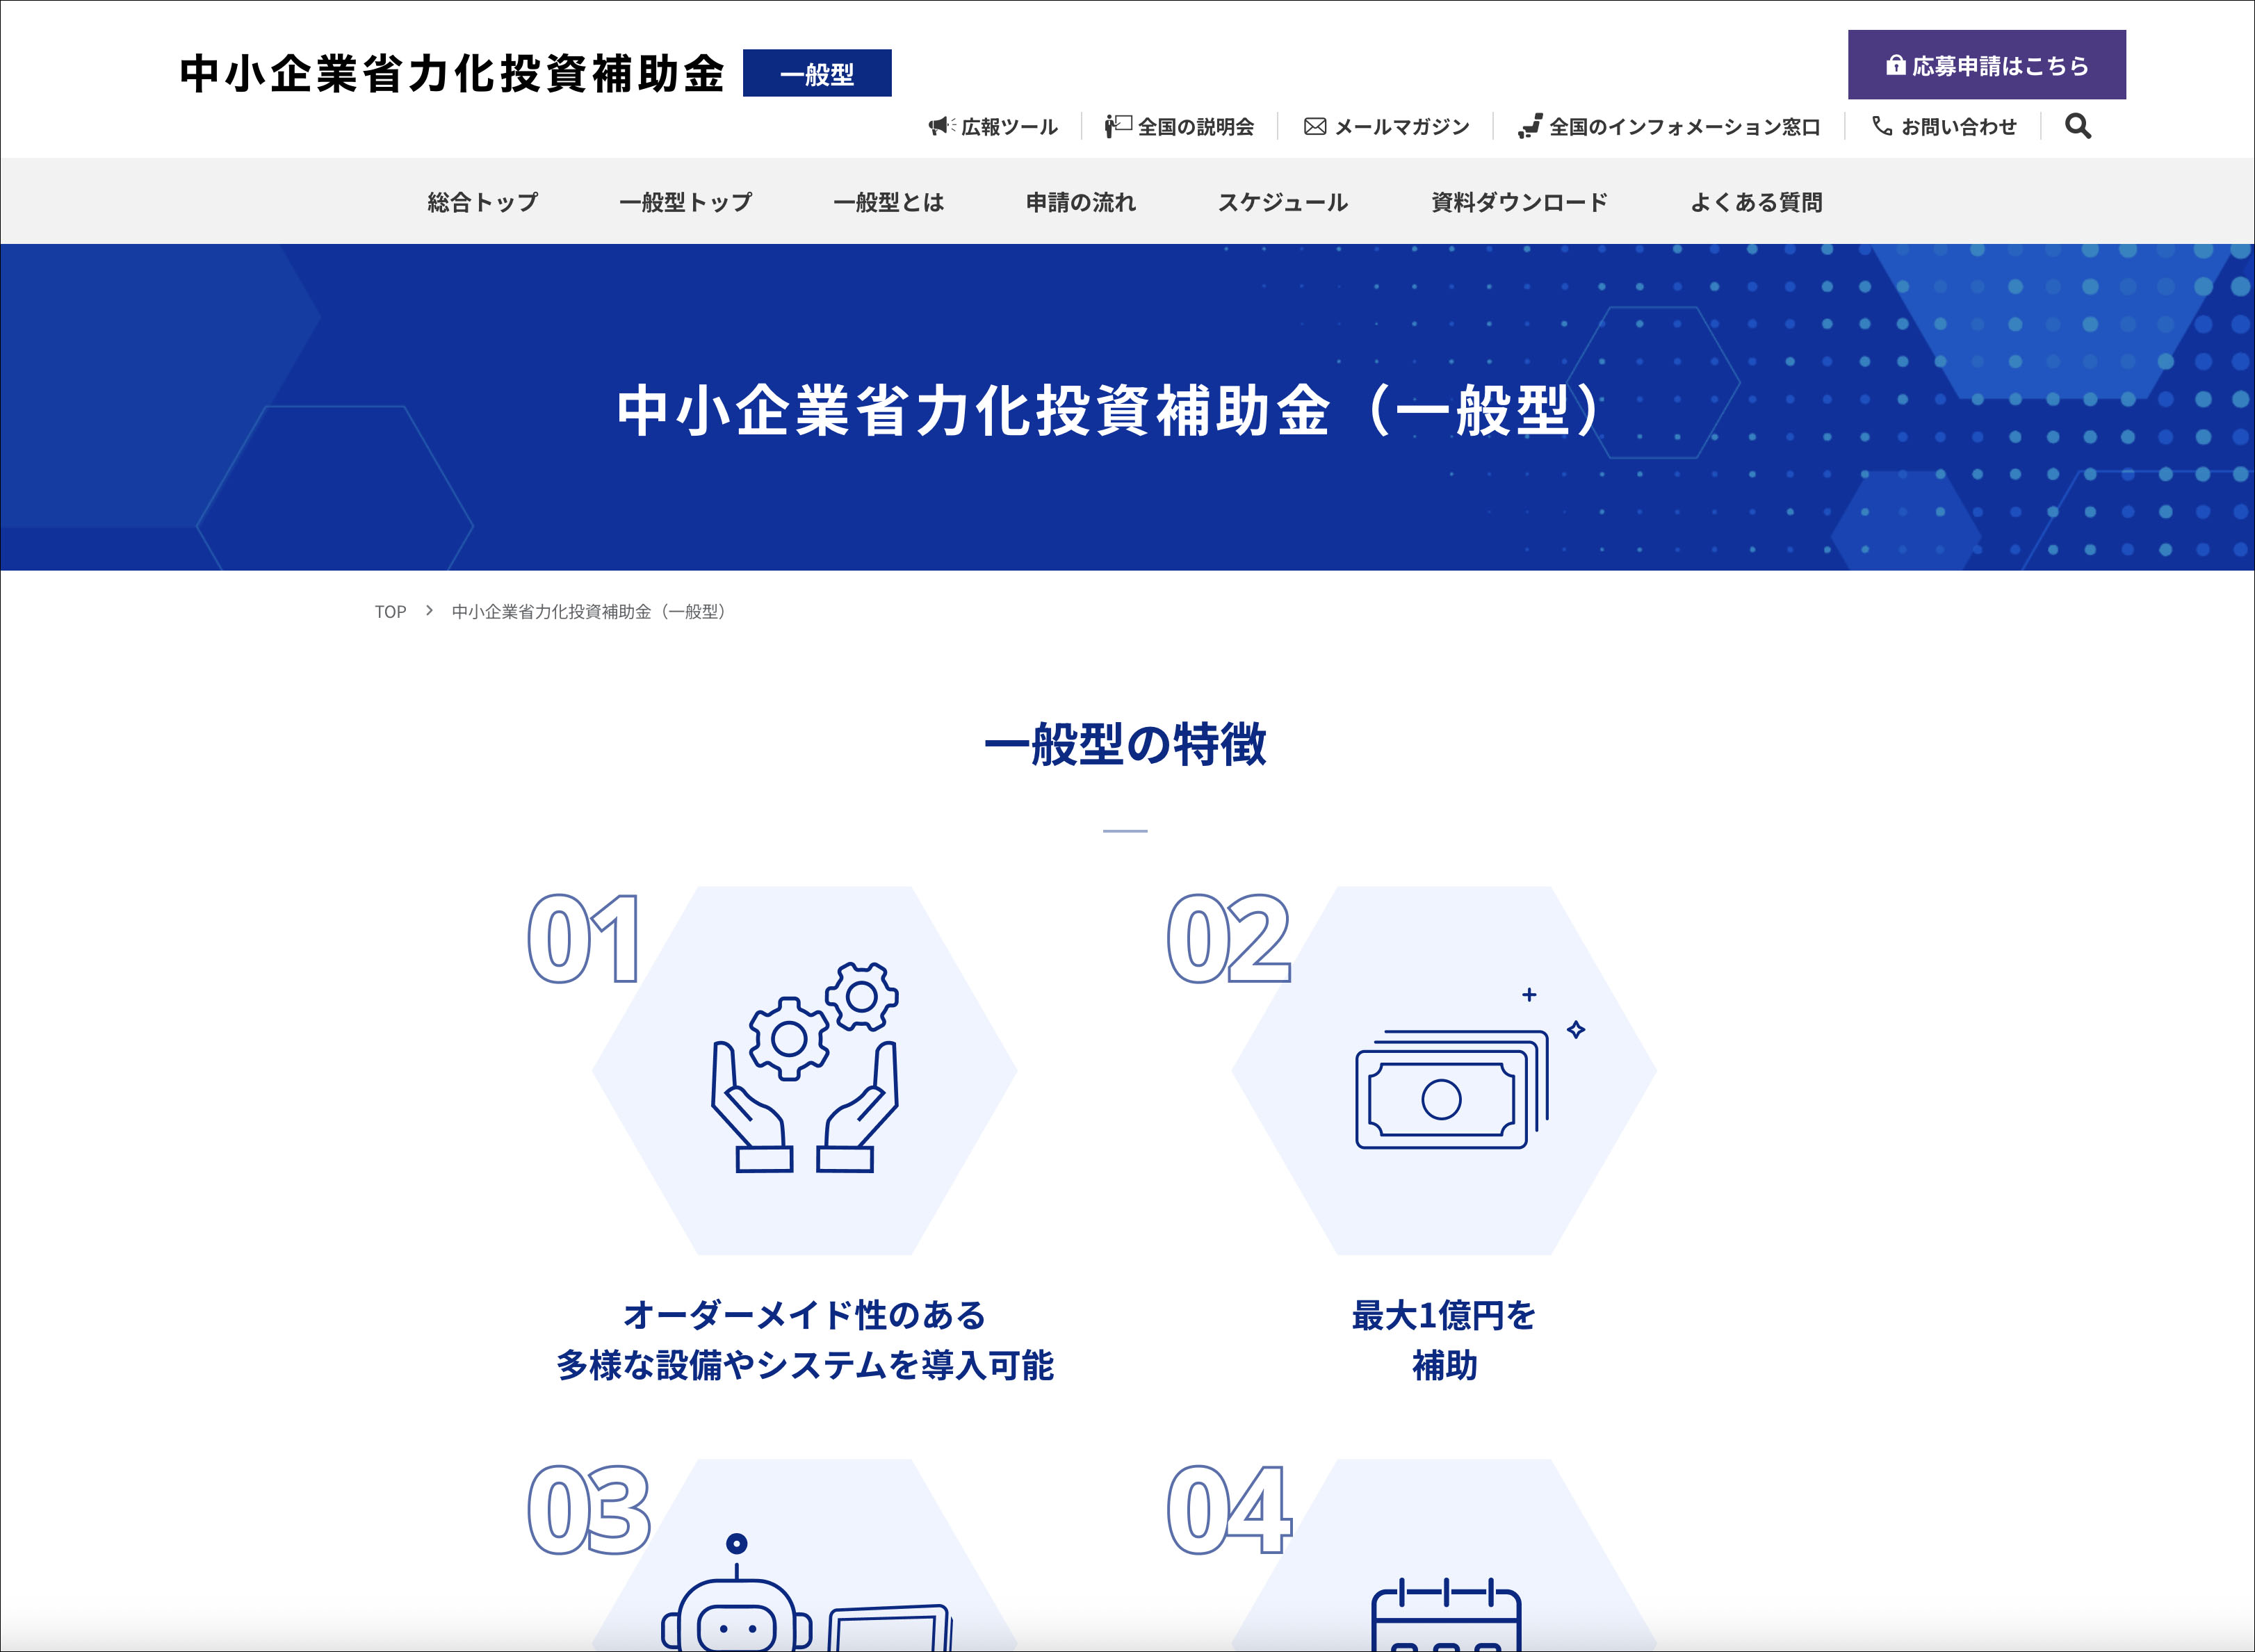Click the lock icon in 応募申請はこちら button
The width and height of the screenshot is (2255, 1652).
(x=1895, y=65)
